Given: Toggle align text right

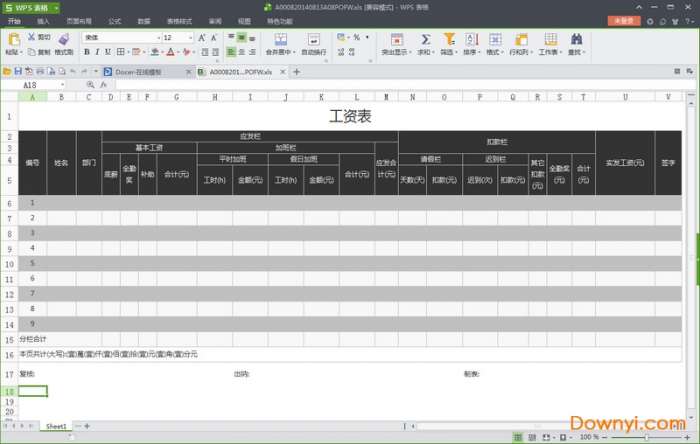Looking at the screenshot, I should (252, 52).
